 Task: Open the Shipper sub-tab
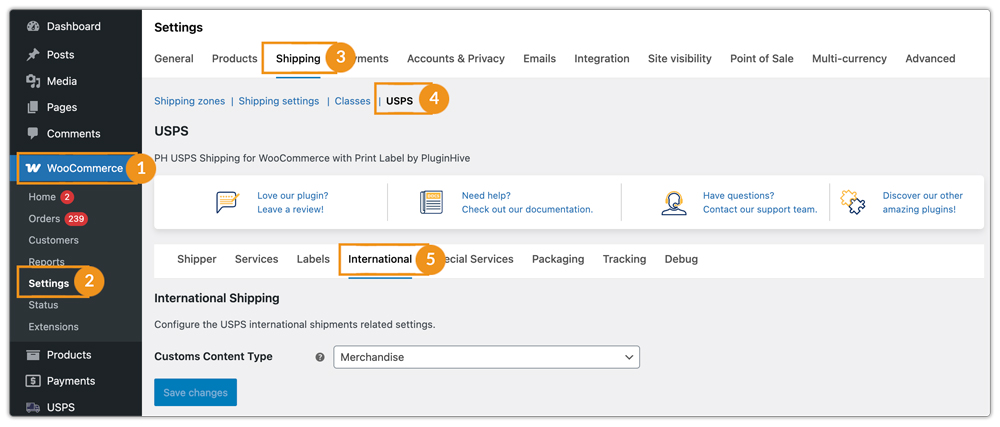197,259
